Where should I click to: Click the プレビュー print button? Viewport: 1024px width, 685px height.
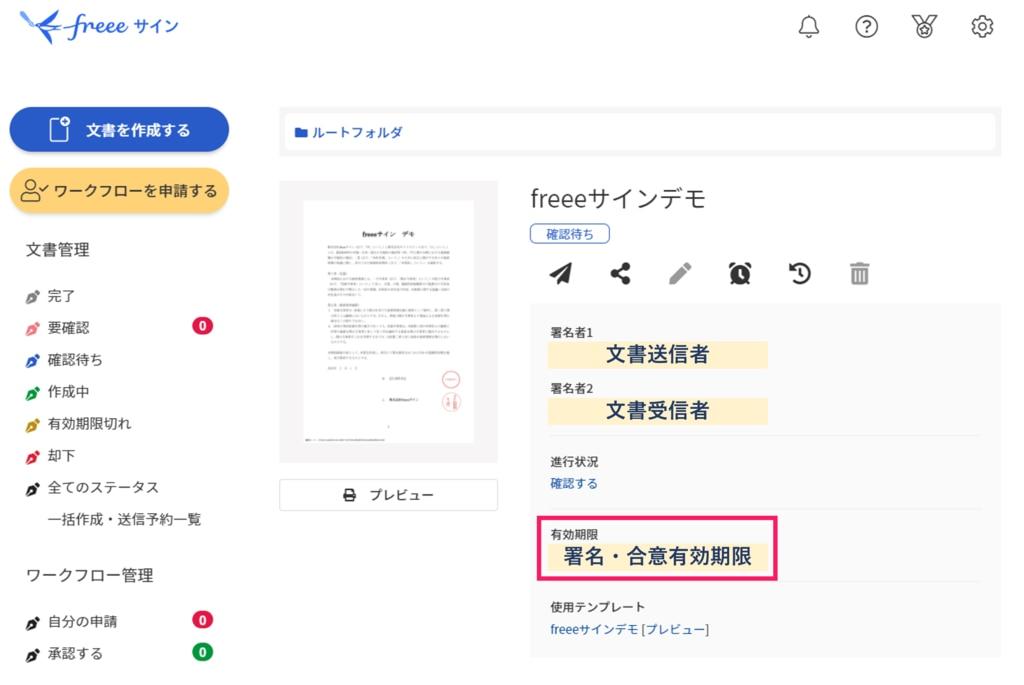click(x=388, y=495)
